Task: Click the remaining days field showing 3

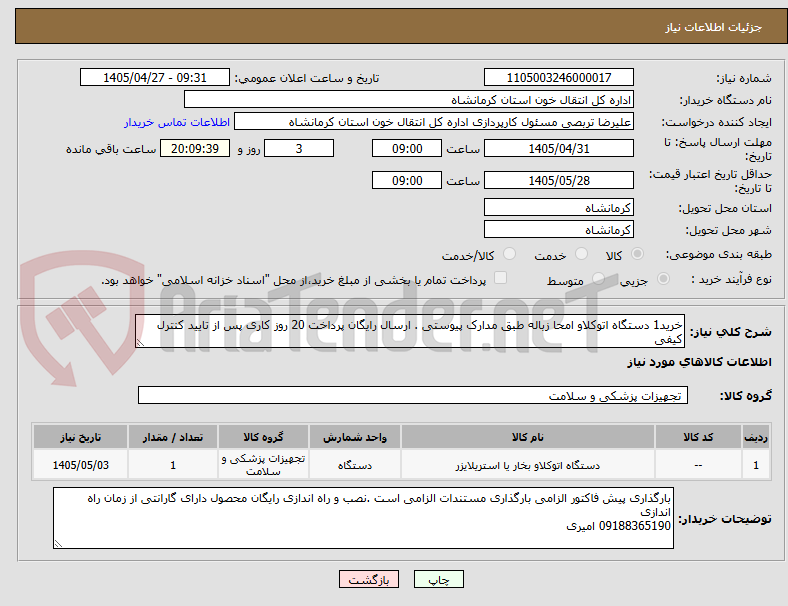Action: click(299, 149)
